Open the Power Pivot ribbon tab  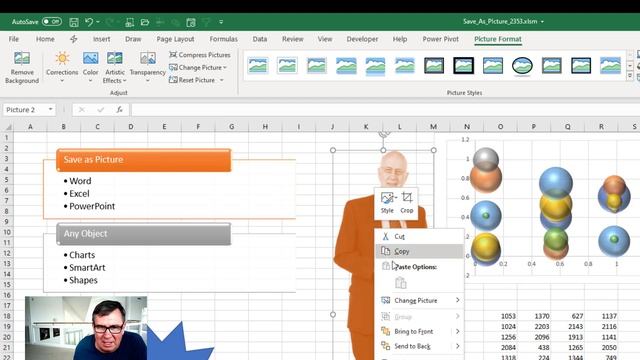440,39
